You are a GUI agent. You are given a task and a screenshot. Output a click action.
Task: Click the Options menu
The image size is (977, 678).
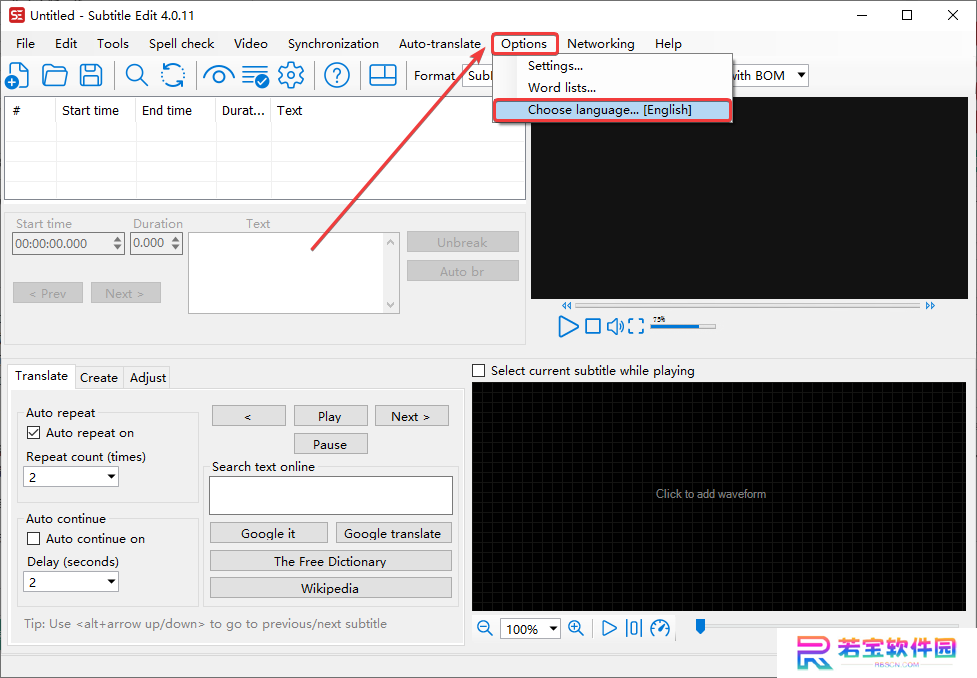[x=524, y=44]
